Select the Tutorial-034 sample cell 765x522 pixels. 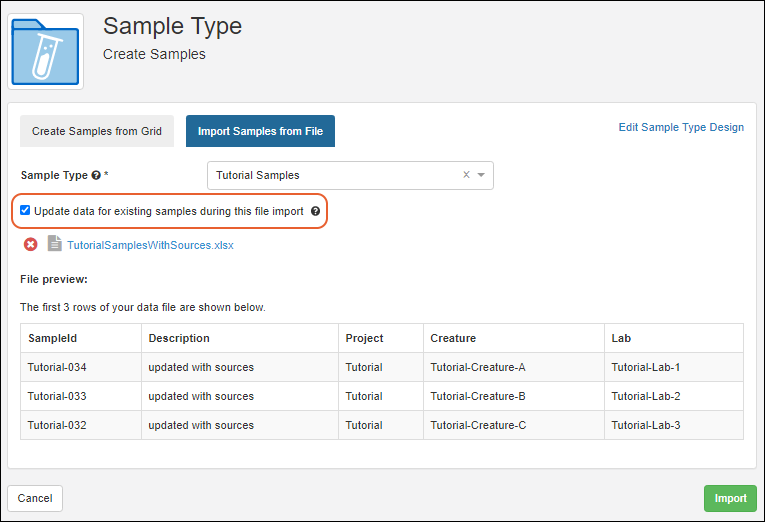[x=57, y=367]
